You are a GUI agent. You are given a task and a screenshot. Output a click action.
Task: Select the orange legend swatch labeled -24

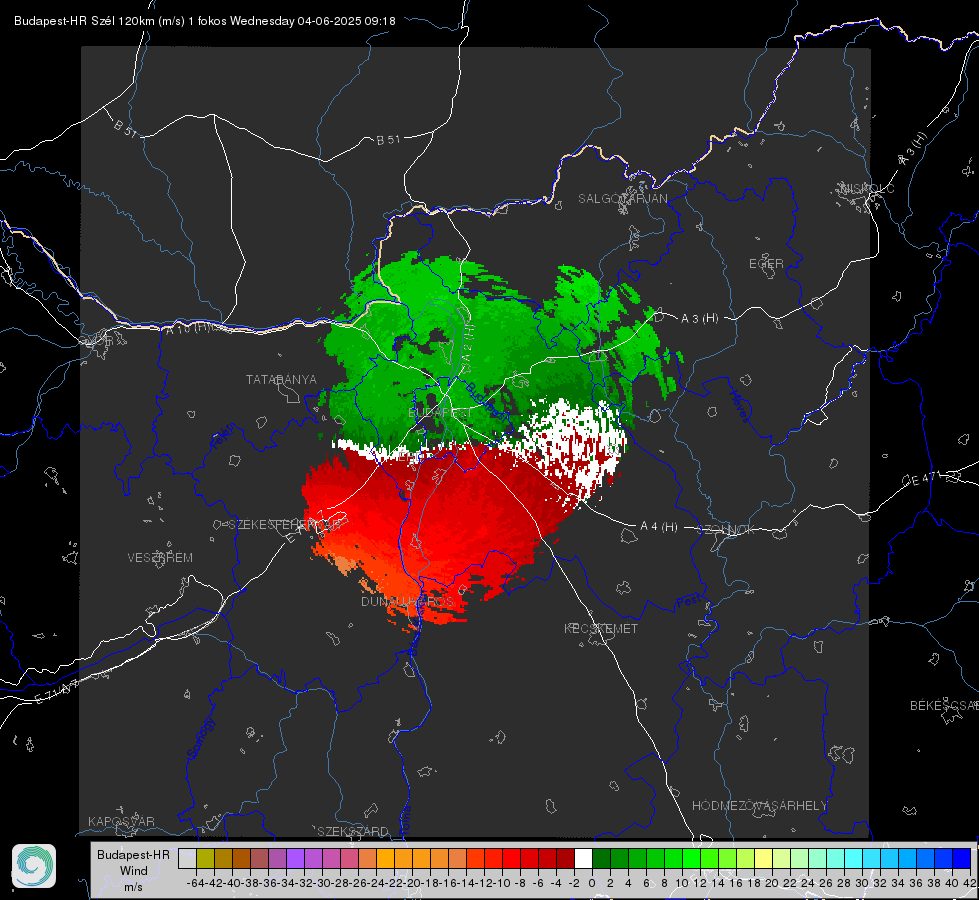coord(385,858)
